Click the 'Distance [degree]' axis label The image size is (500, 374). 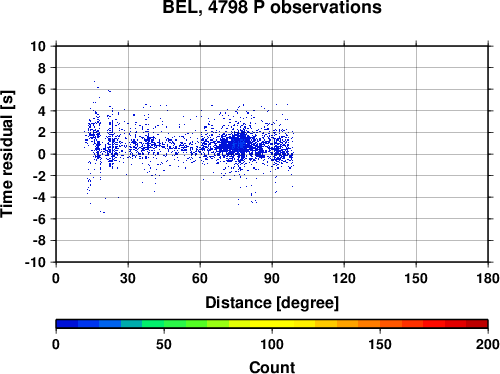pyautogui.click(x=272, y=303)
